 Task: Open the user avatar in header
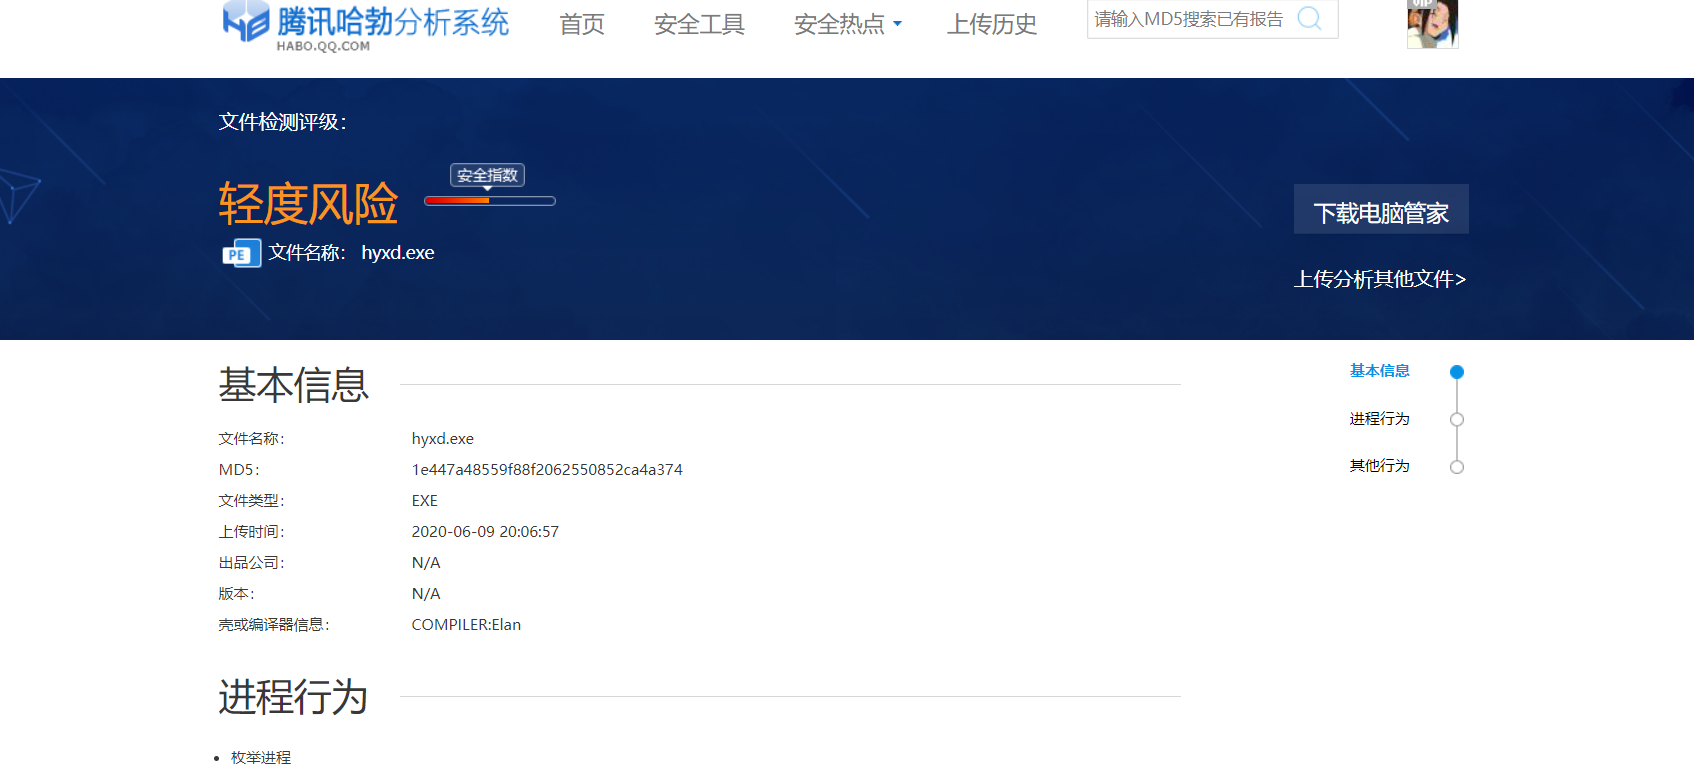(x=1432, y=24)
